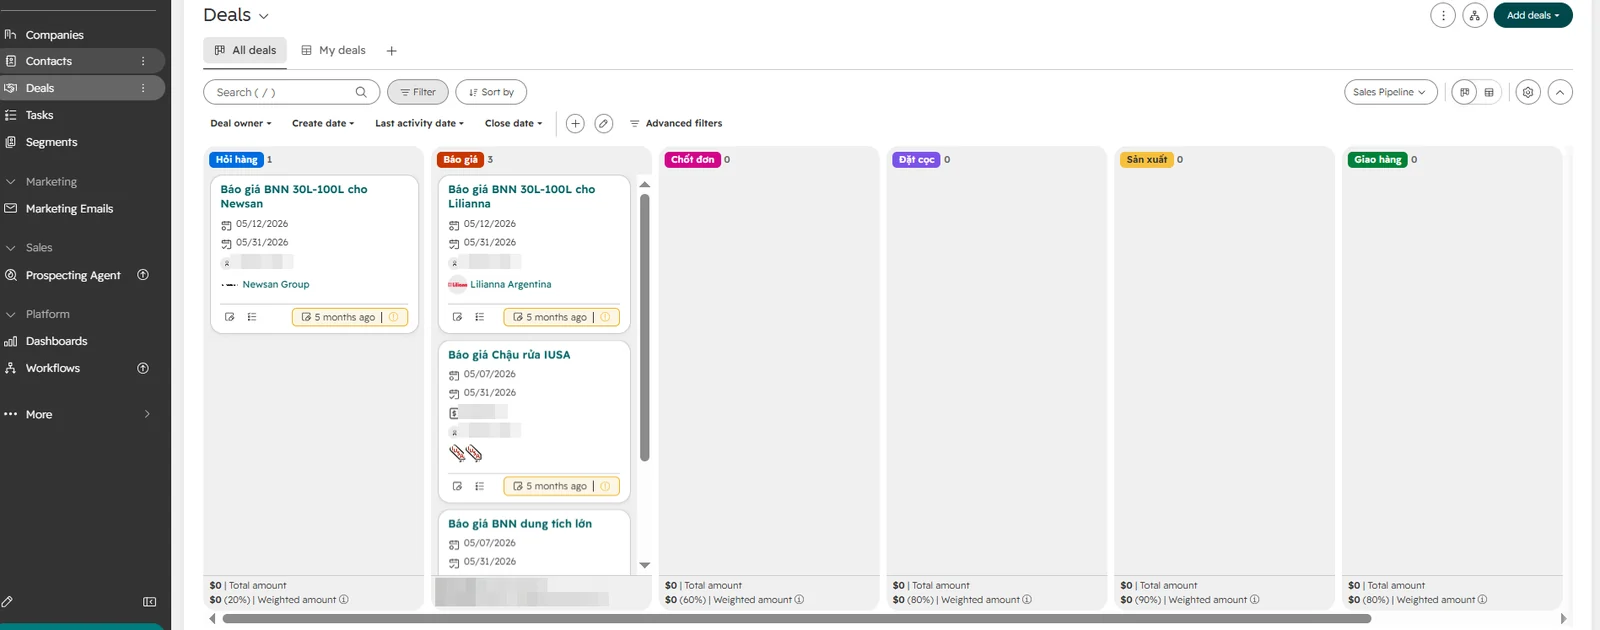Viewport: 1600px width, 630px height.
Task: Expand the Last activity date filter
Action: point(419,123)
